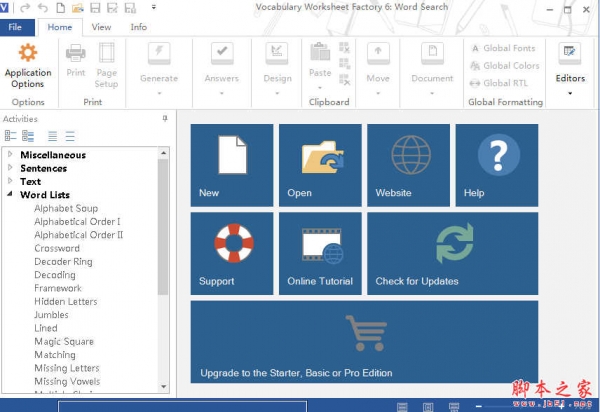Click the Website globe tile
Image resolution: width=600 pixels, height=412 pixels.
(x=409, y=165)
